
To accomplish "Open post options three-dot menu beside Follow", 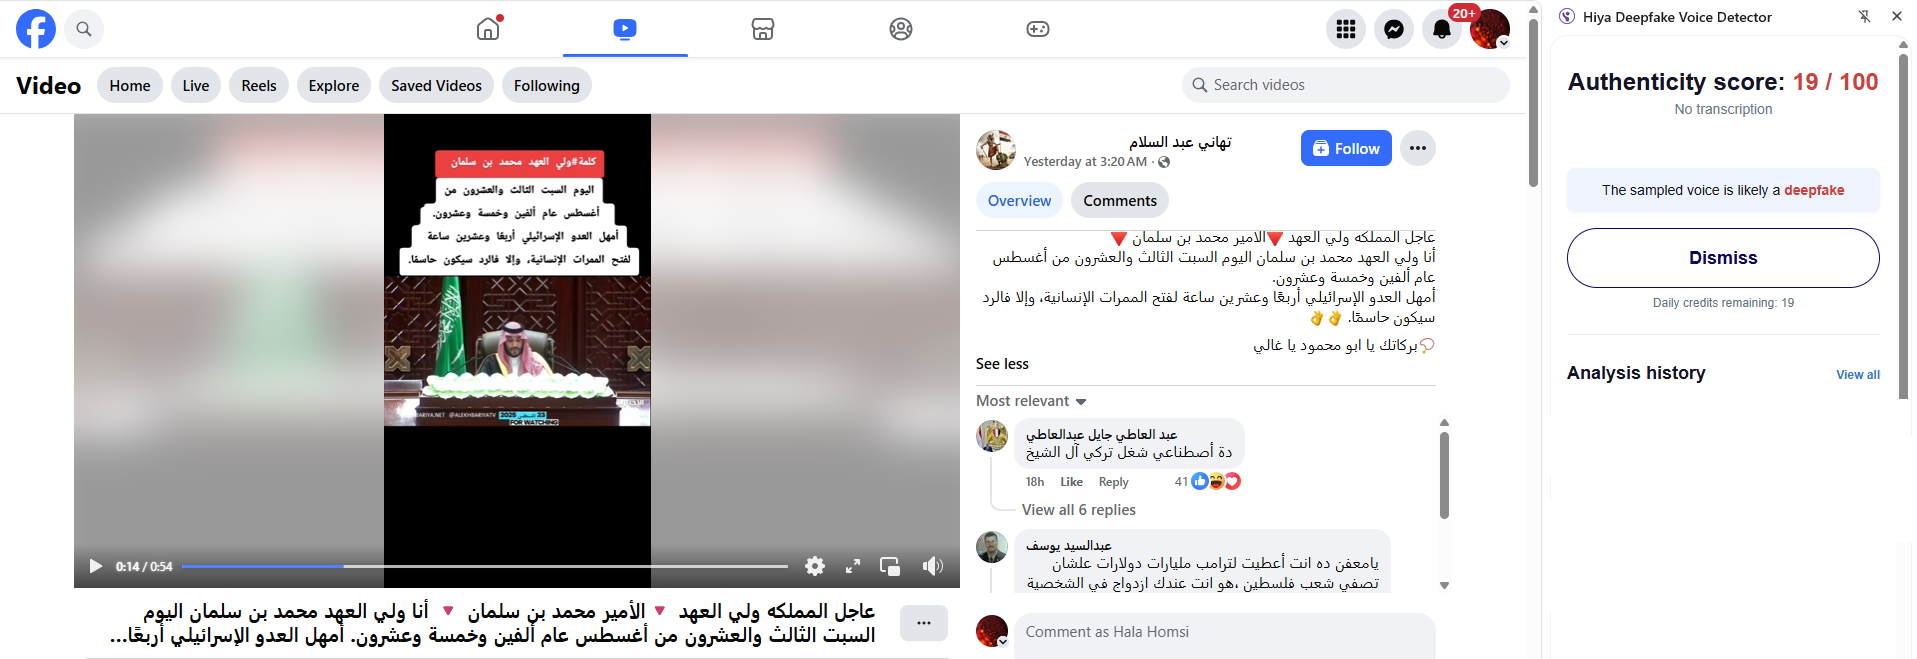I will click(x=1418, y=148).
